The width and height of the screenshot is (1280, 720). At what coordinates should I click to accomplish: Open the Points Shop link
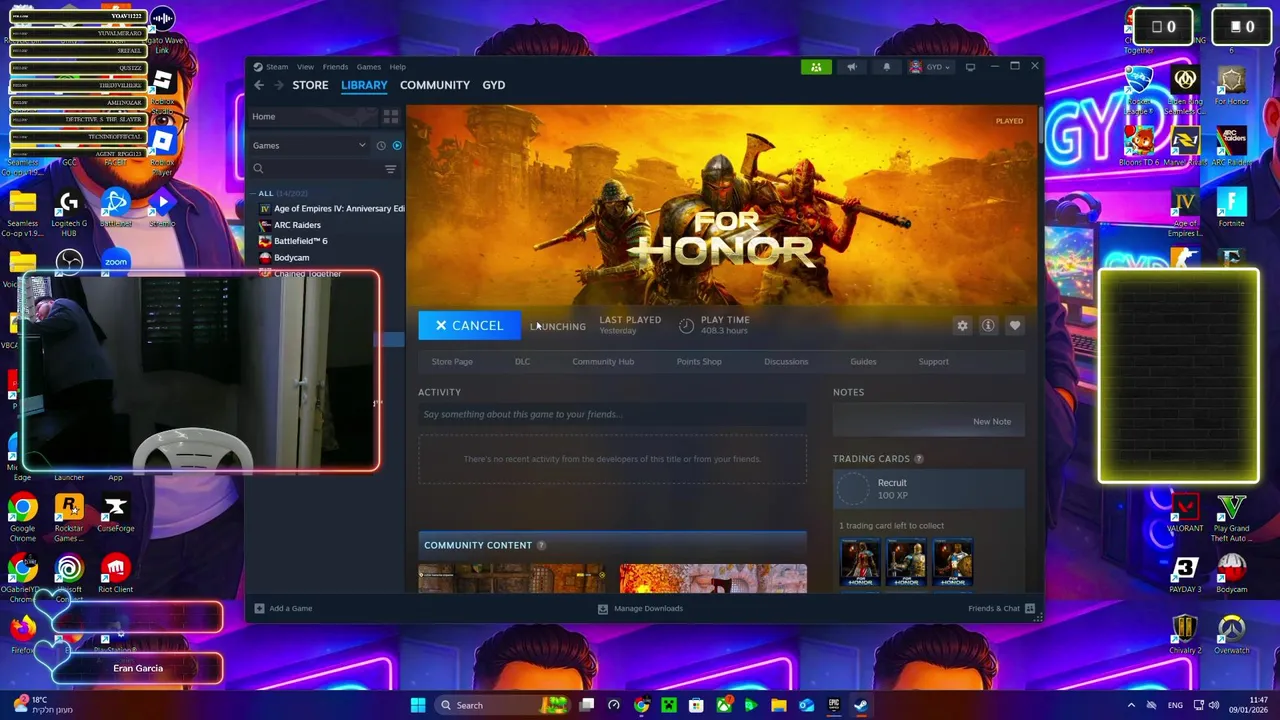[x=699, y=361]
